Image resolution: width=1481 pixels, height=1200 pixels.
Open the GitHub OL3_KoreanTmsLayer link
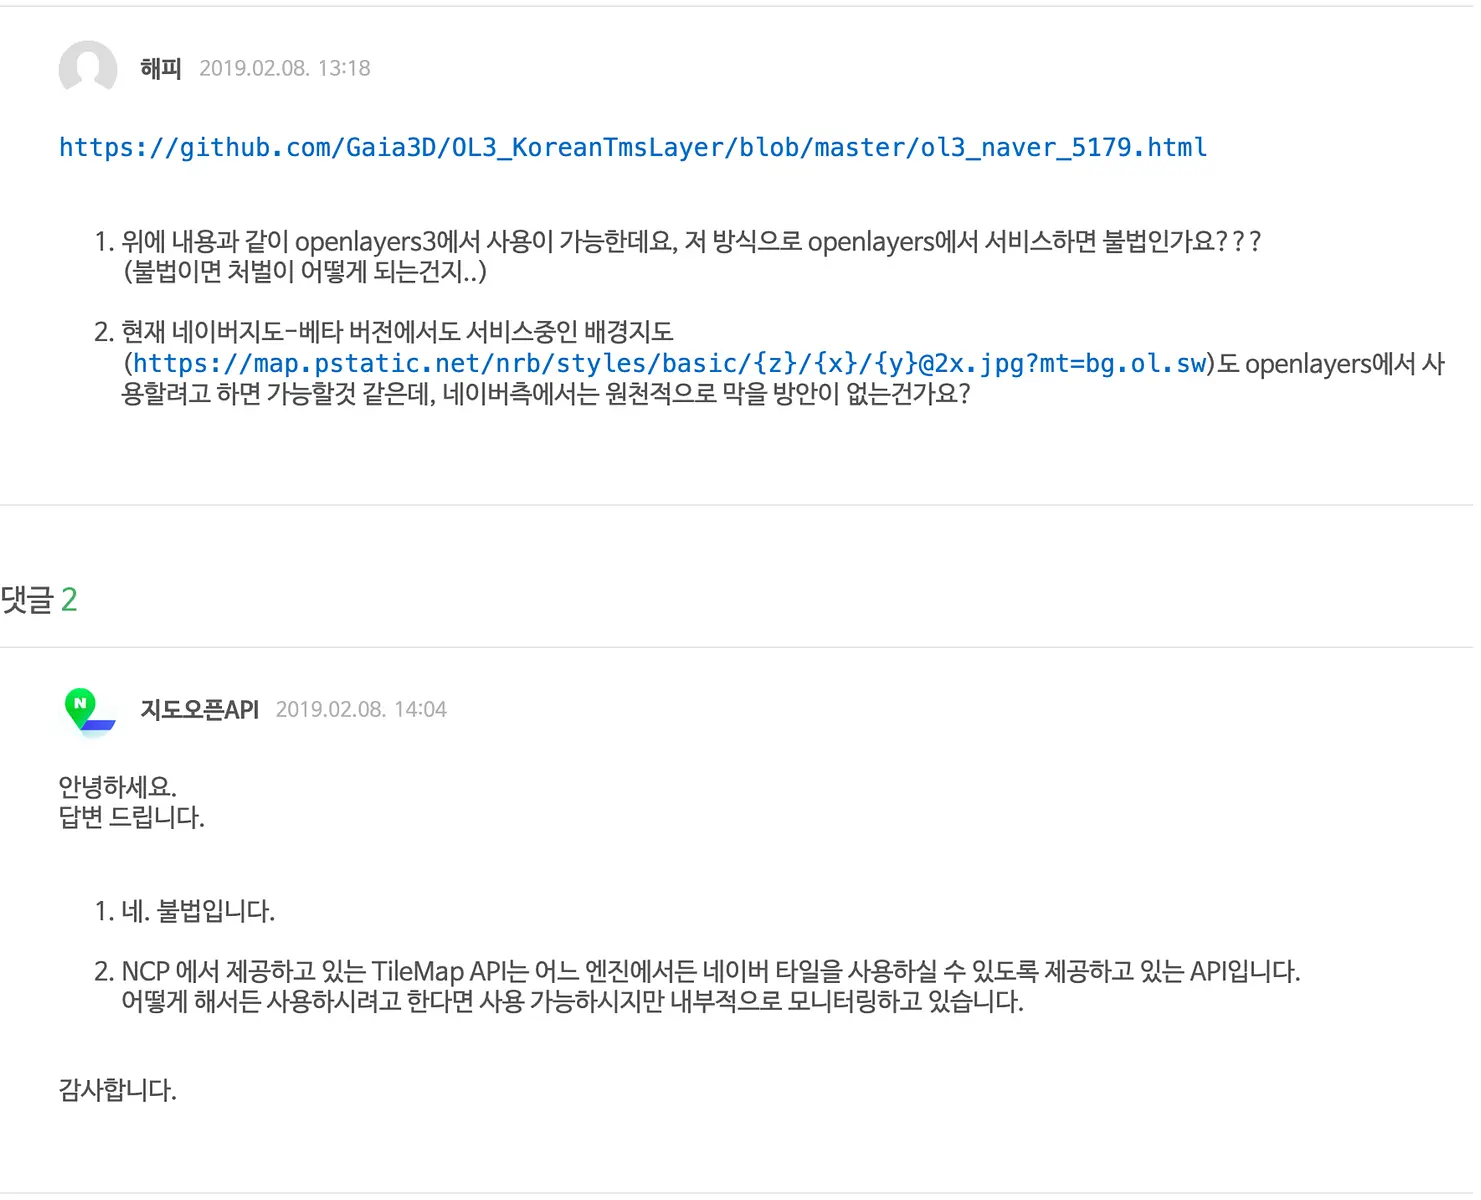click(x=633, y=148)
